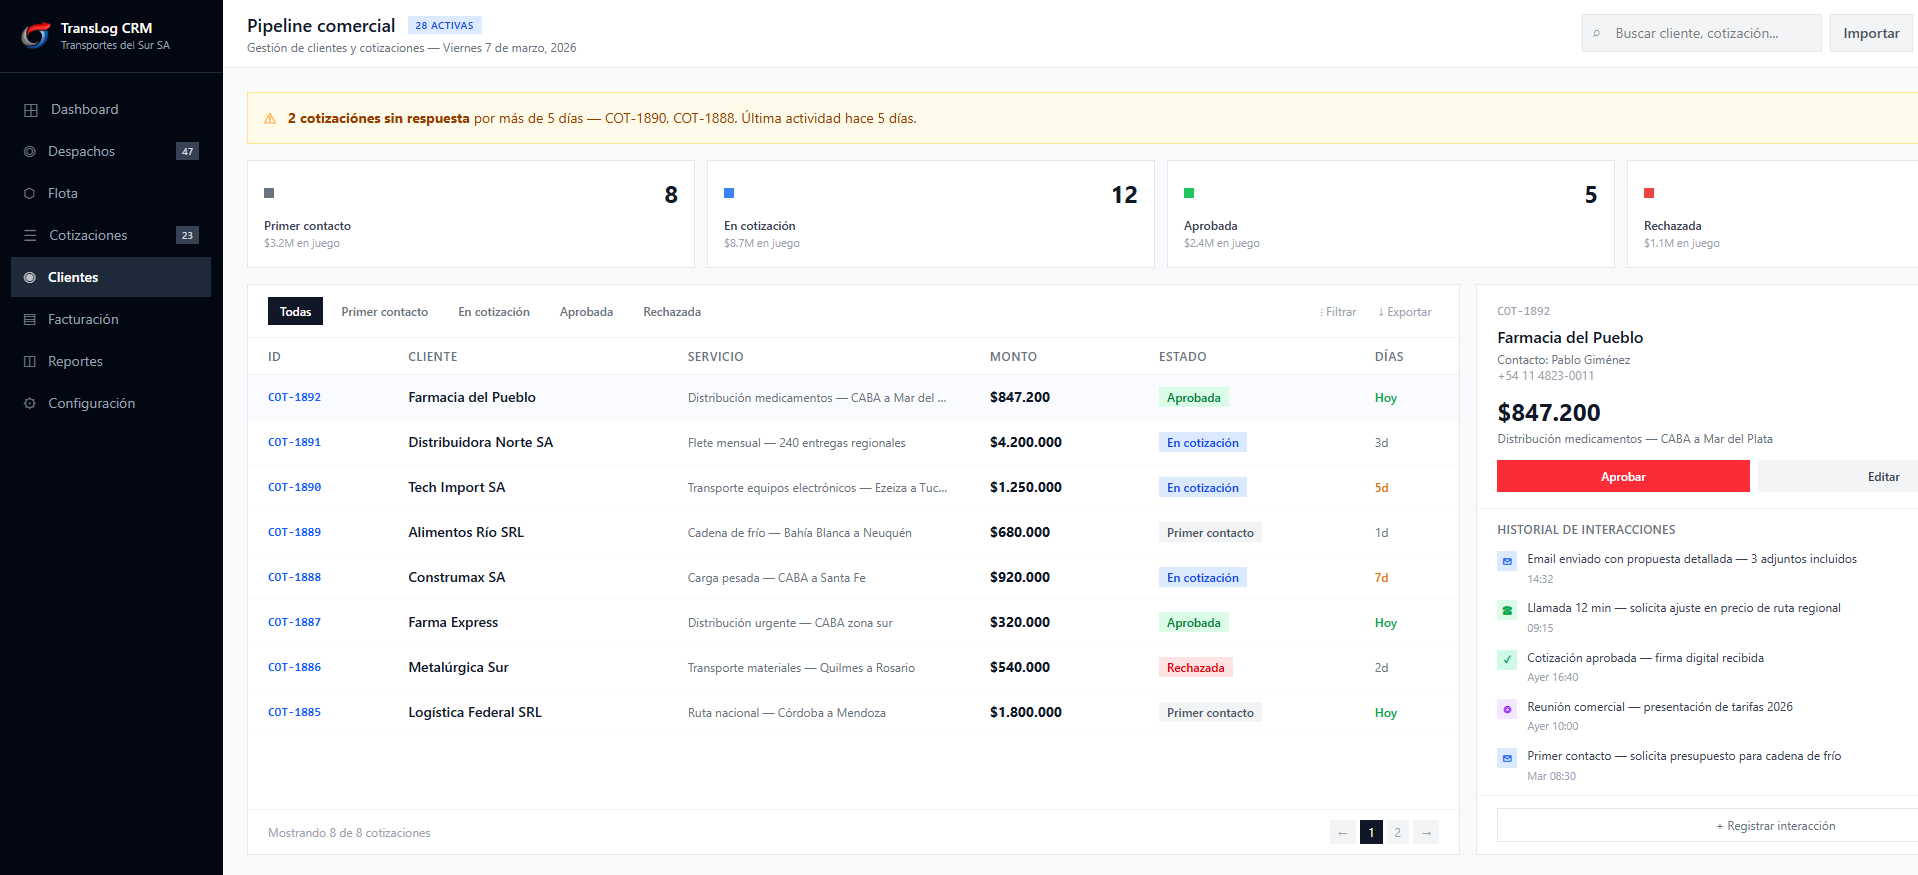
Task: Click the TransLog CRM logo icon
Action: (36, 36)
